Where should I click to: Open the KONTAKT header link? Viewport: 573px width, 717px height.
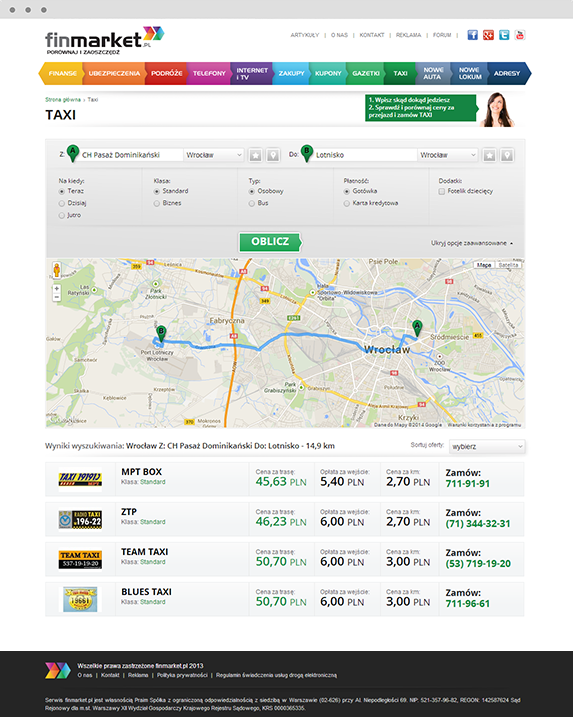click(x=372, y=35)
